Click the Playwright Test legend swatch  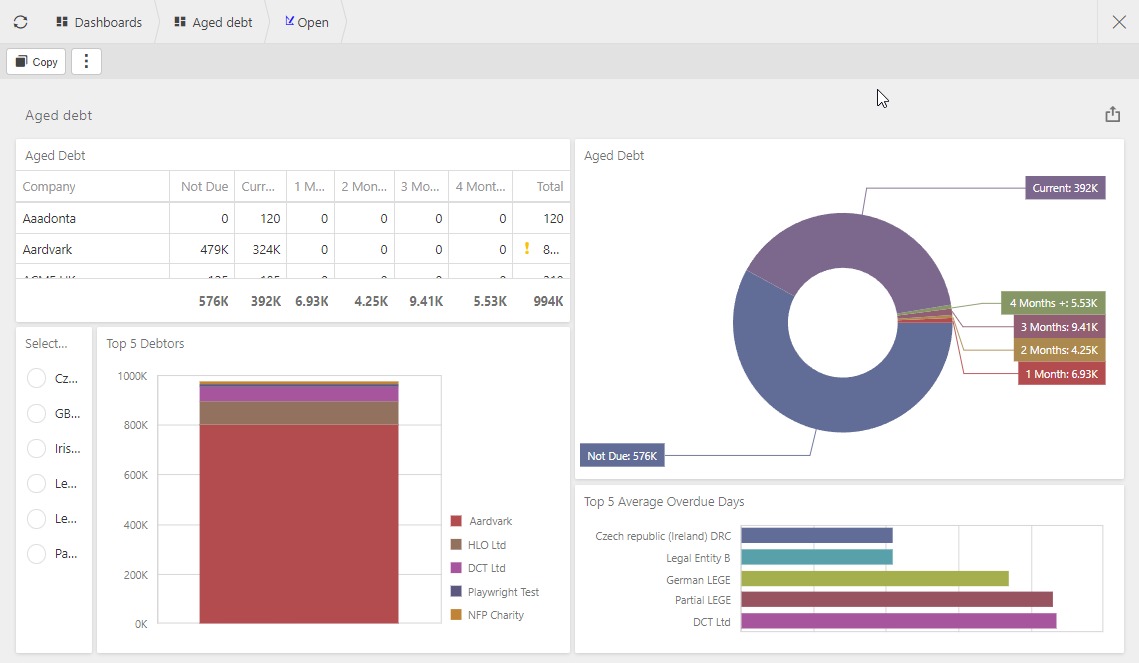tap(456, 592)
